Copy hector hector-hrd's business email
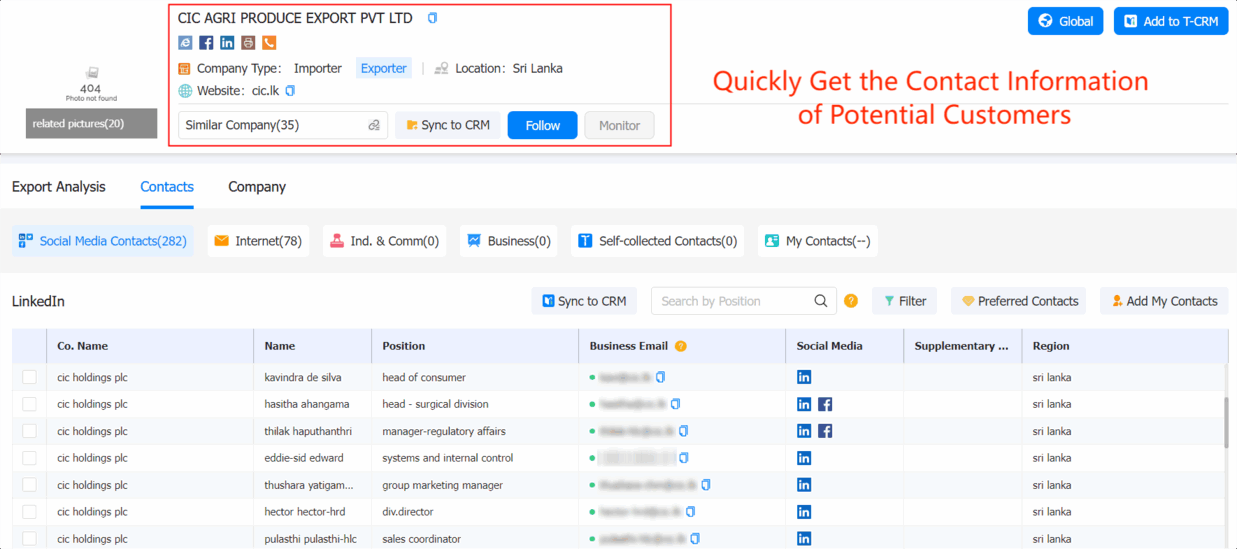Screen dimensions: 1237x549 click(691, 511)
